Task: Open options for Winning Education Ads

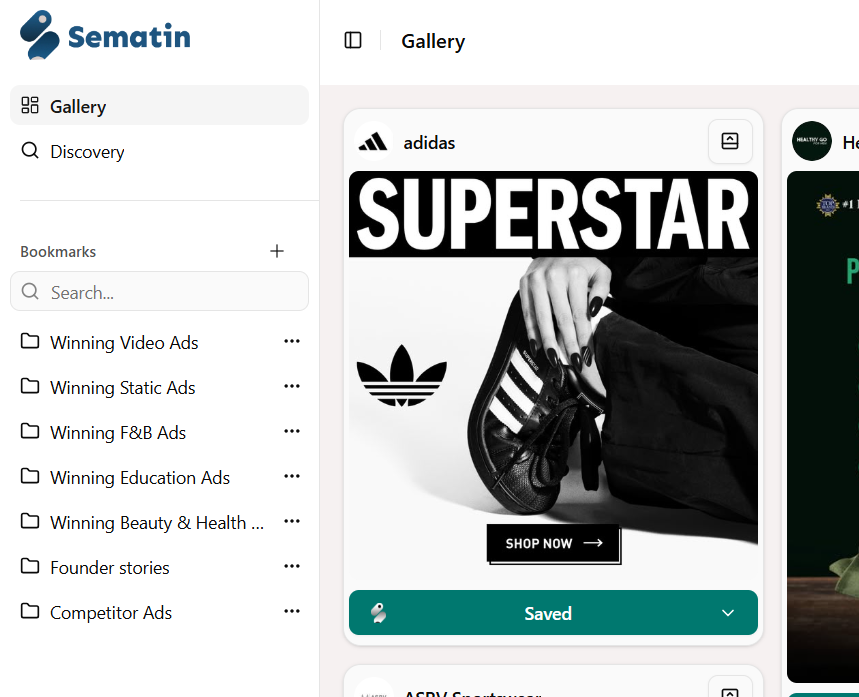Action: [291, 477]
